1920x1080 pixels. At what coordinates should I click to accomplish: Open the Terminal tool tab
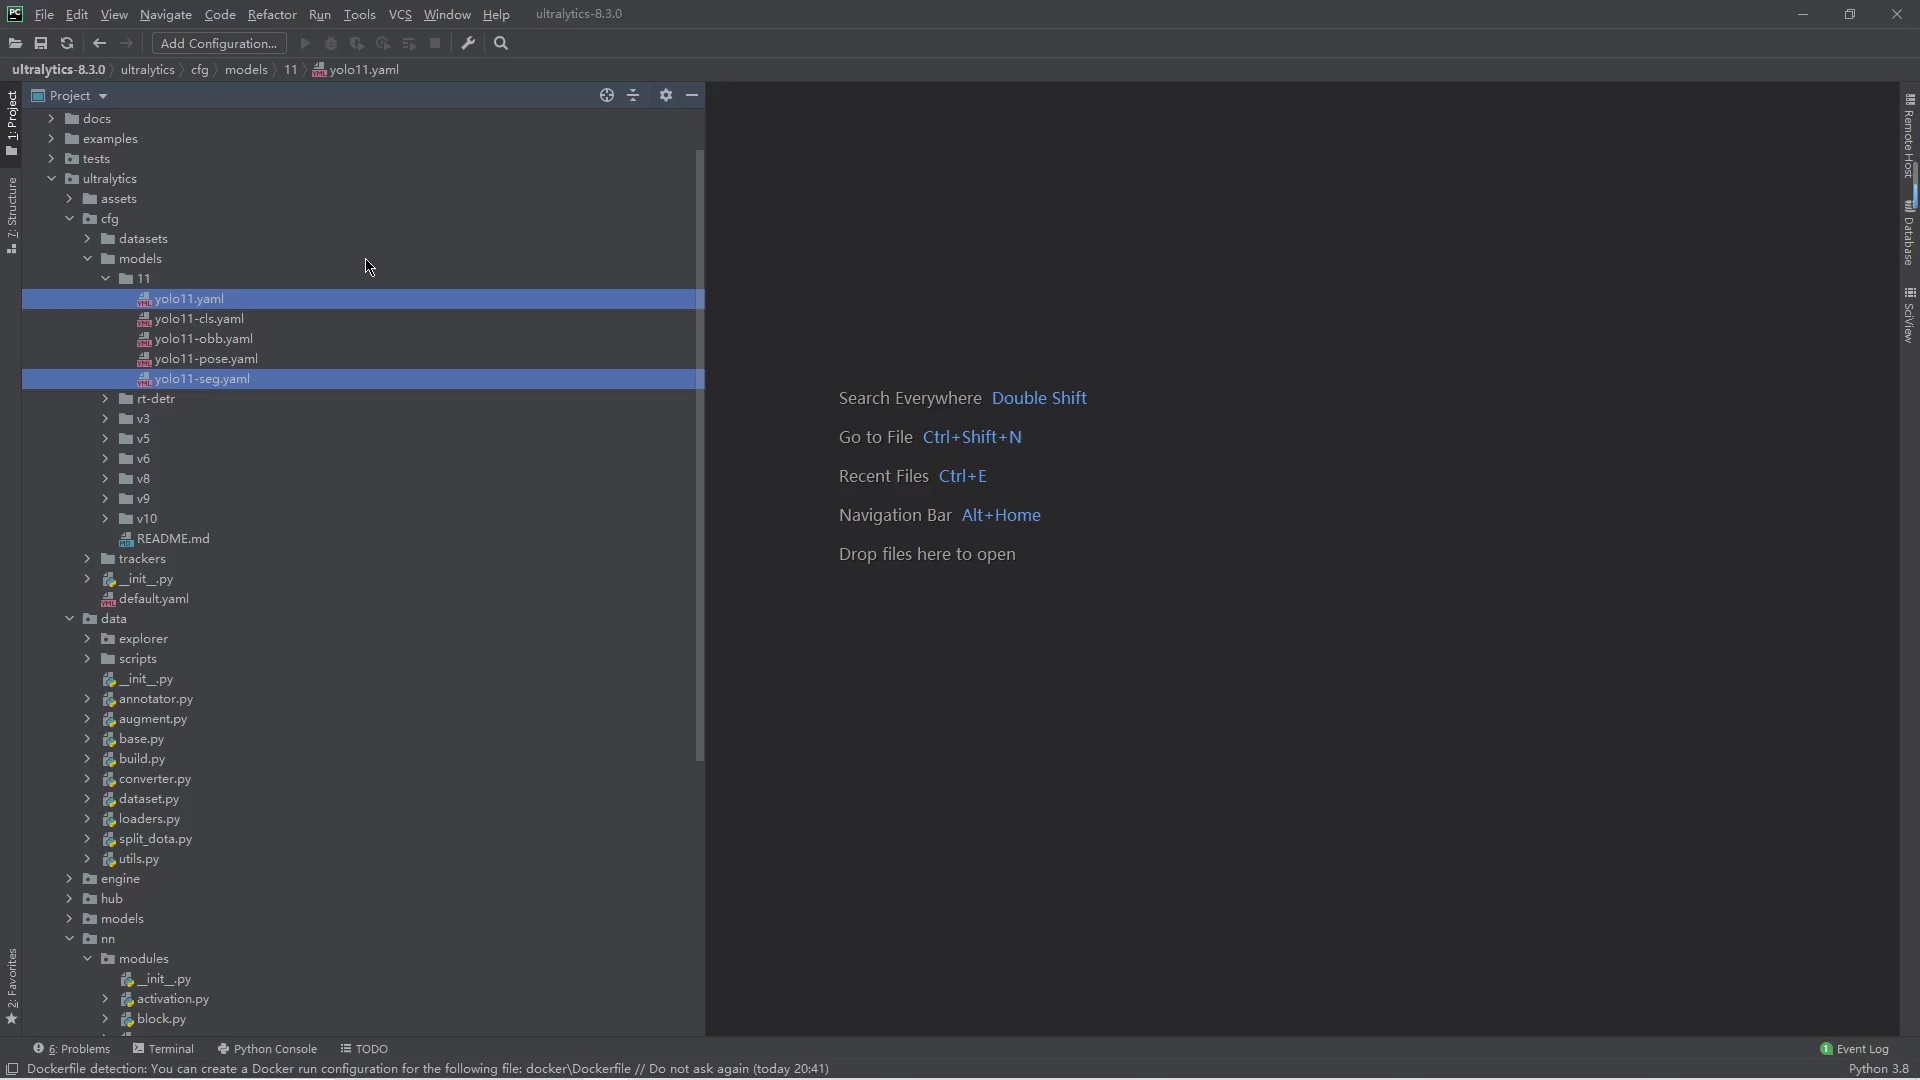[x=164, y=1049]
